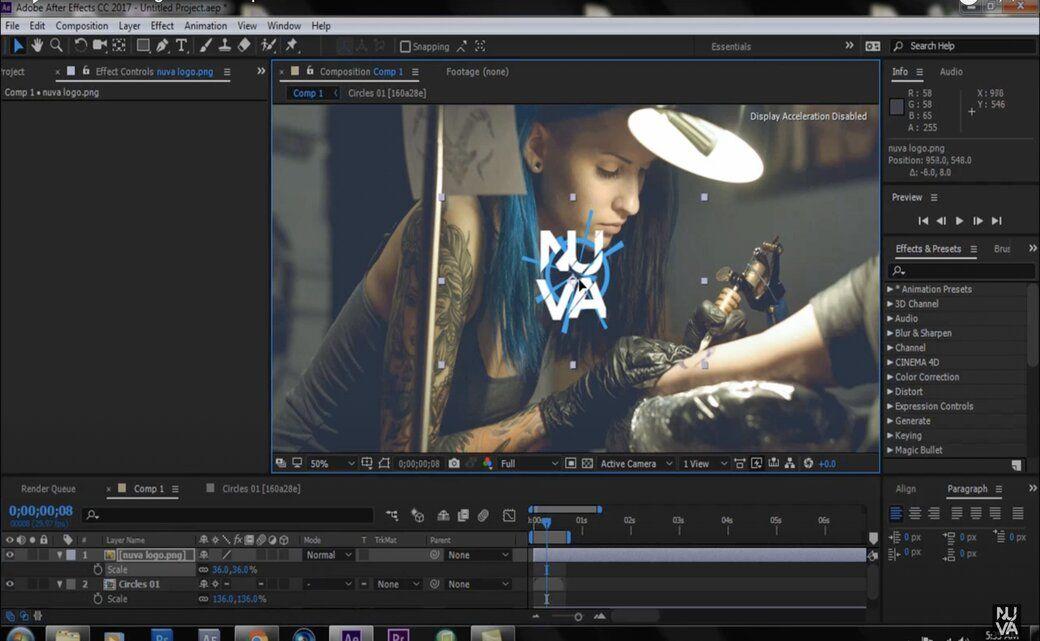Screen dimensions: 1040x641
Task: Toggle Draft 3D in timeline
Action: (x=417, y=515)
